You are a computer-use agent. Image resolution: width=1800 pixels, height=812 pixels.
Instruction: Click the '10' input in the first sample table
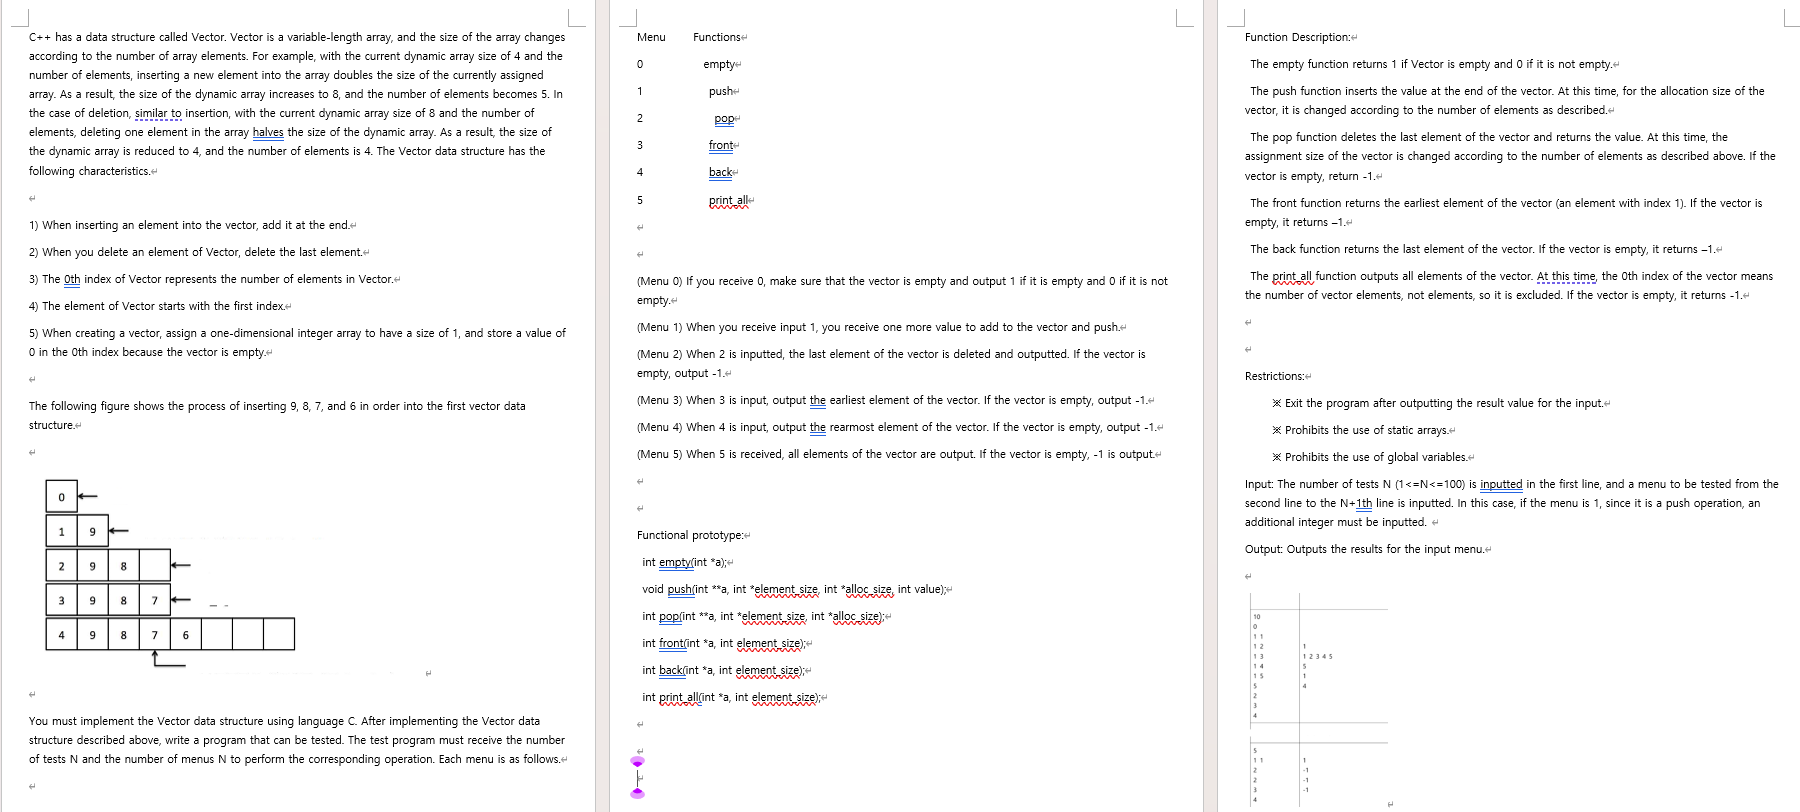pos(1256,617)
